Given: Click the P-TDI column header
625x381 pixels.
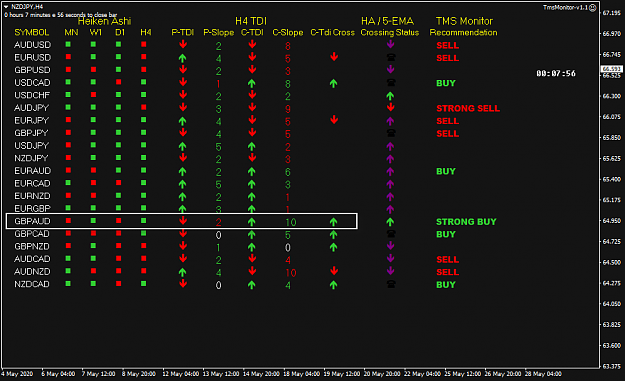Looking at the screenshot, I should point(183,33).
